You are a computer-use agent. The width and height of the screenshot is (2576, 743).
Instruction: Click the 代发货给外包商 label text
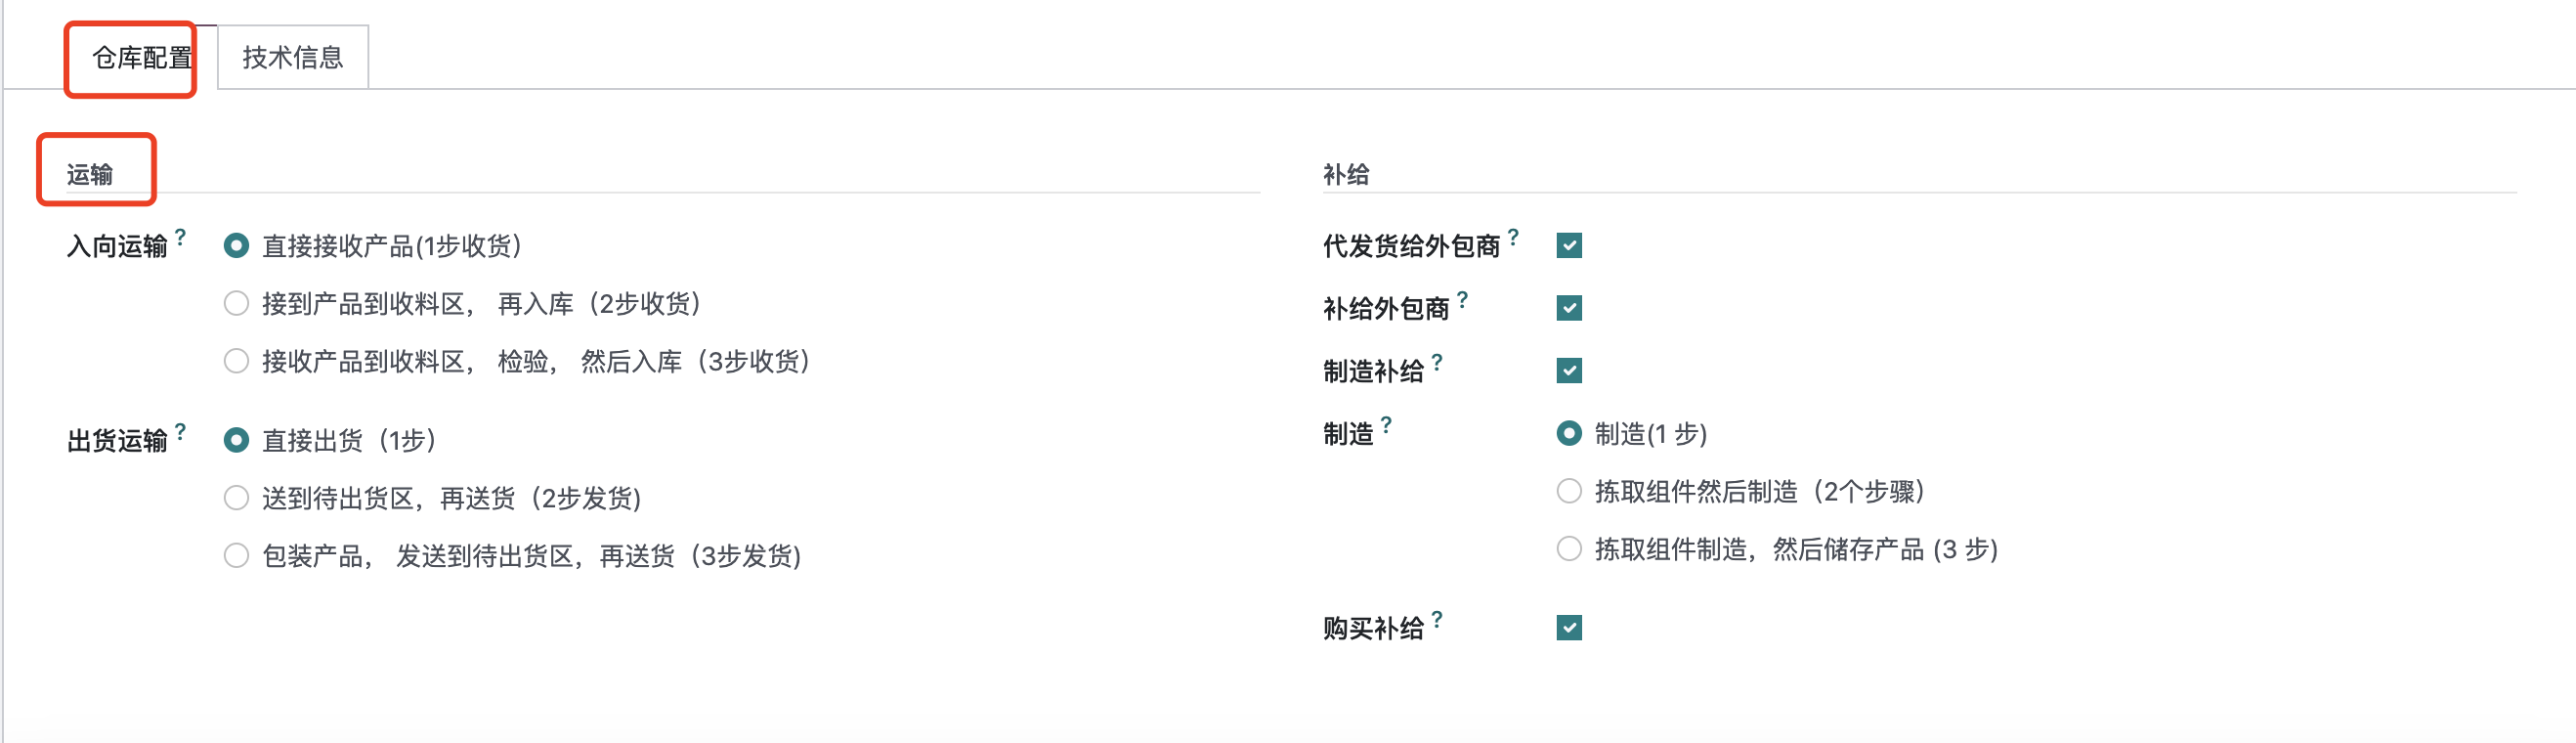click(x=1411, y=247)
